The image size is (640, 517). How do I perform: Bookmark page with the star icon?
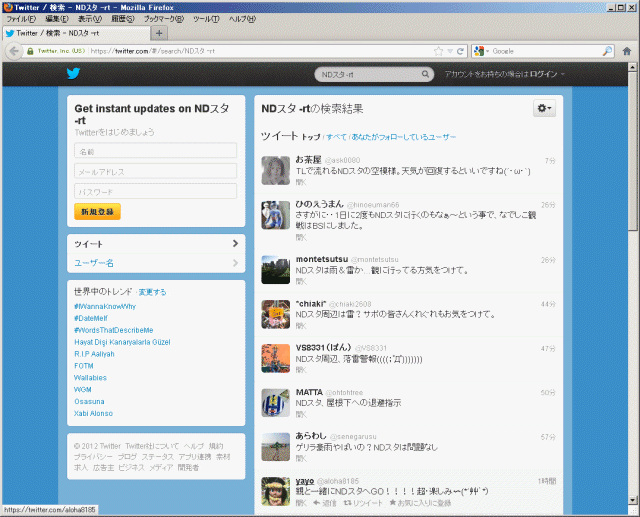coord(438,51)
